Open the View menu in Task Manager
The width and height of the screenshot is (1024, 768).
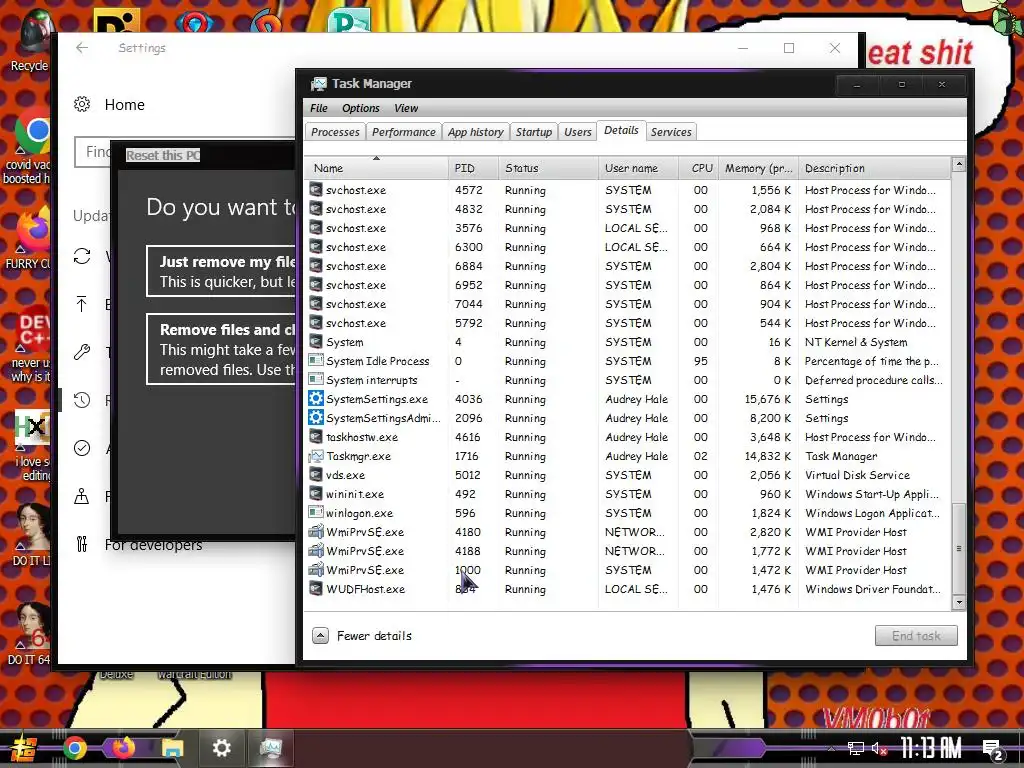pyautogui.click(x=406, y=108)
